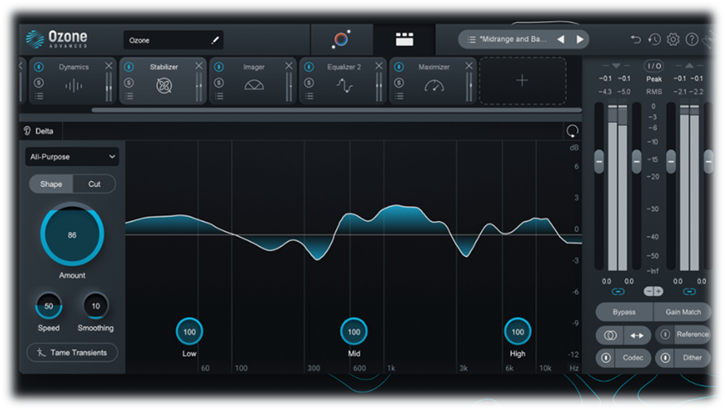725x410 pixels.
Task: Click the Tame Transients figure icon
Action: tap(41, 353)
